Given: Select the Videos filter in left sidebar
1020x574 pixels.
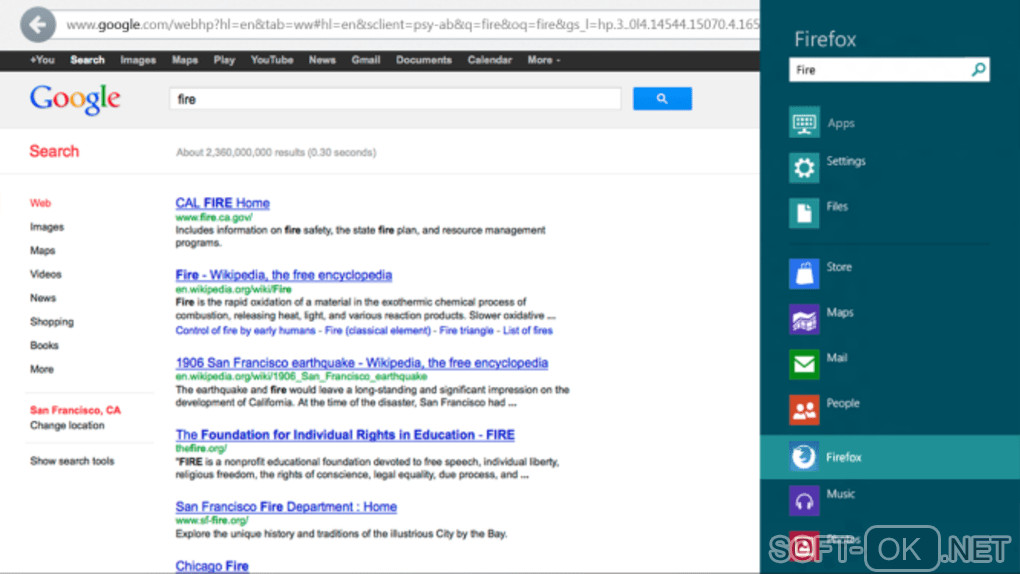Looking at the screenshot, I should (46, 275).
